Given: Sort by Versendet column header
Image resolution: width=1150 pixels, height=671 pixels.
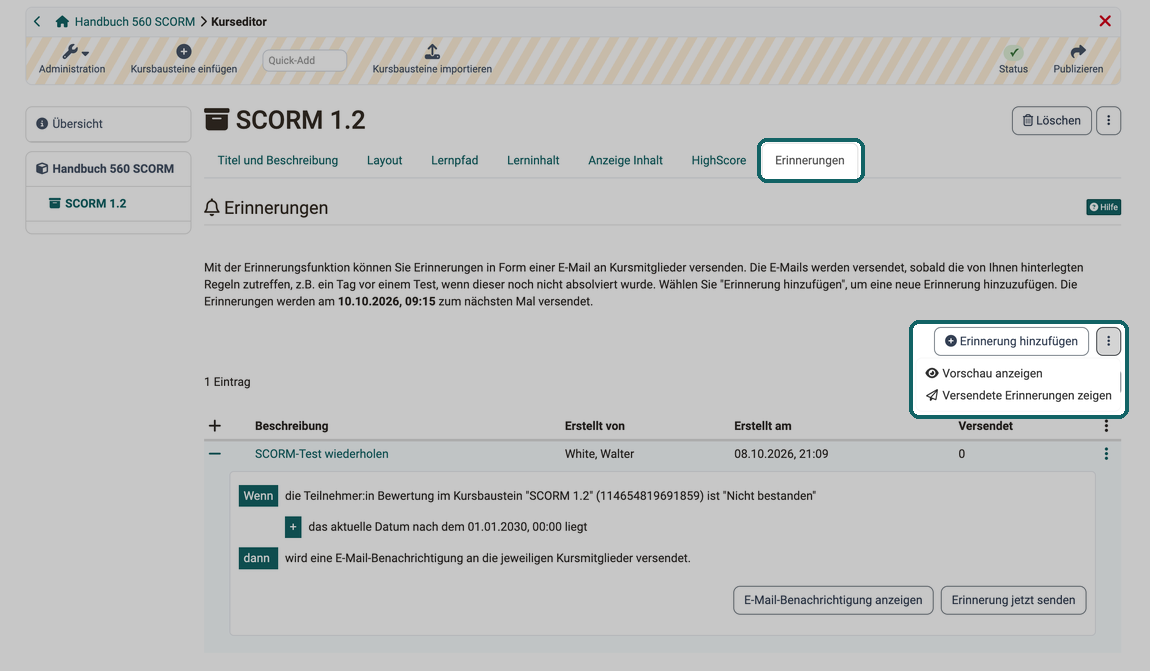Looking at the screenshot, I should point(985,426).
